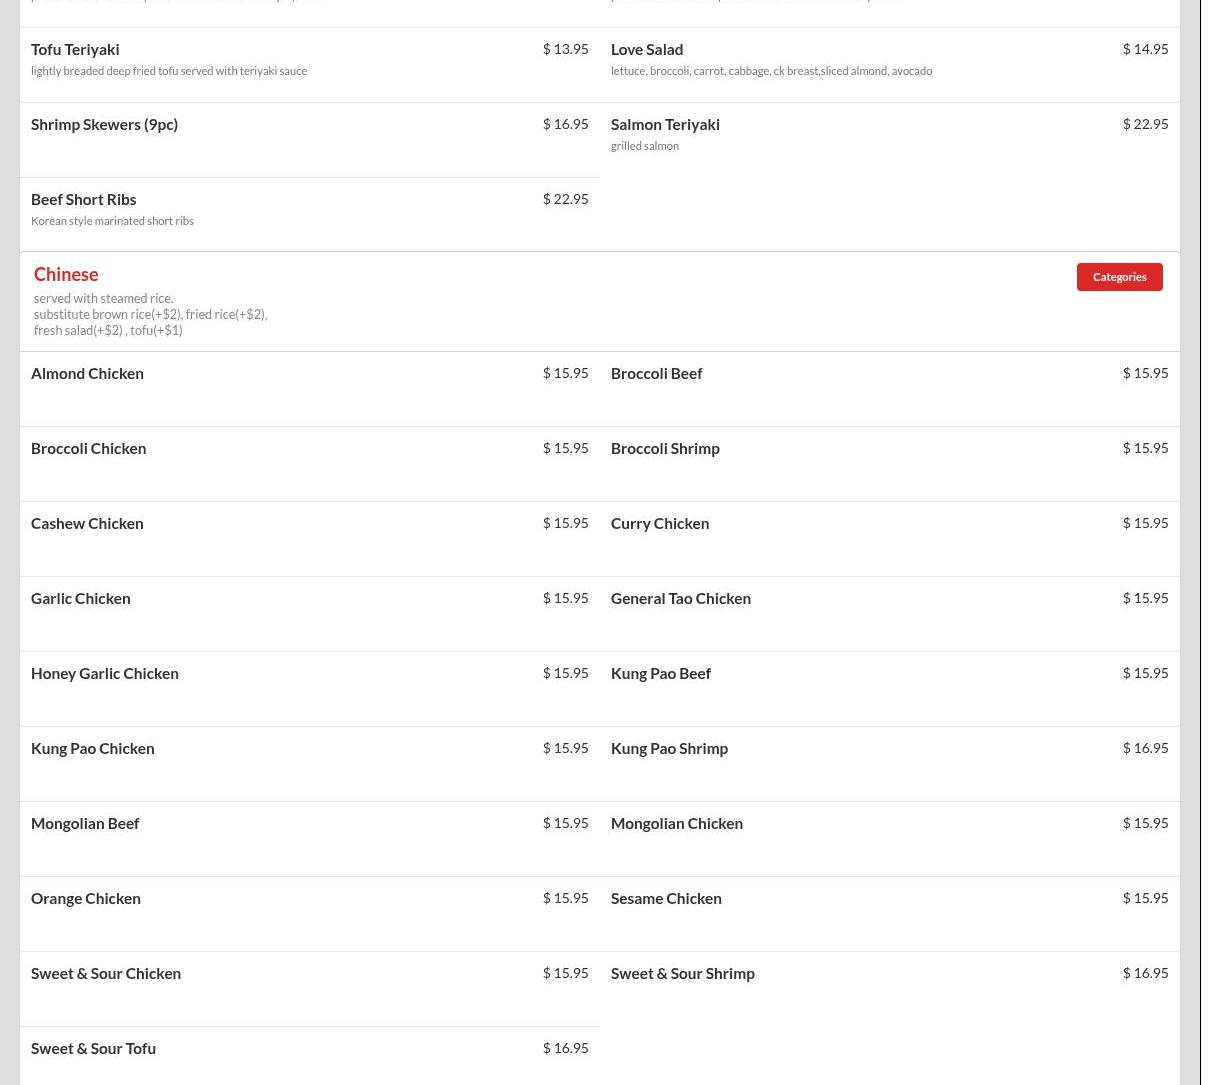Choose Shrimp Skewers (9pc)

[104, 124]
